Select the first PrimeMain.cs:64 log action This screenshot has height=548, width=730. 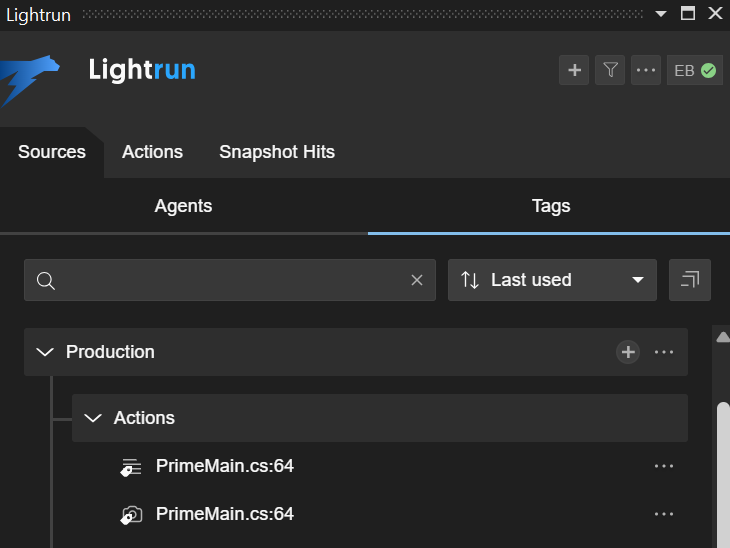[x=225, y=466]
